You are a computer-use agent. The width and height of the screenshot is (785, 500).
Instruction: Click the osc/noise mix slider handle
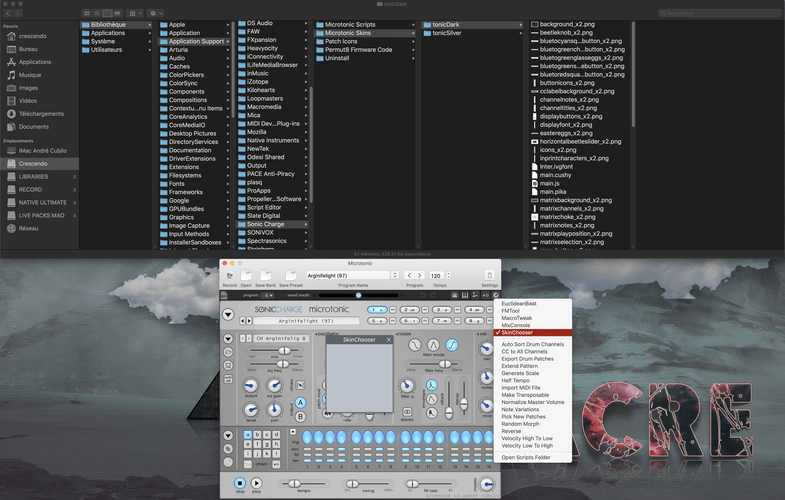point(284,351)
